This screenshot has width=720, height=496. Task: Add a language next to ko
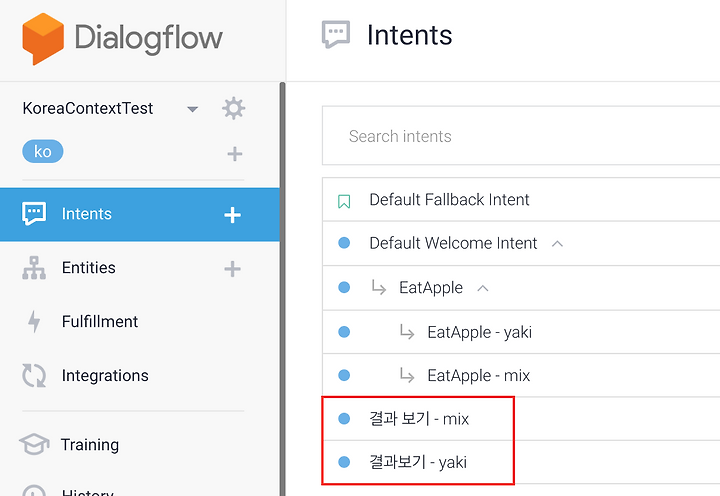235,153
